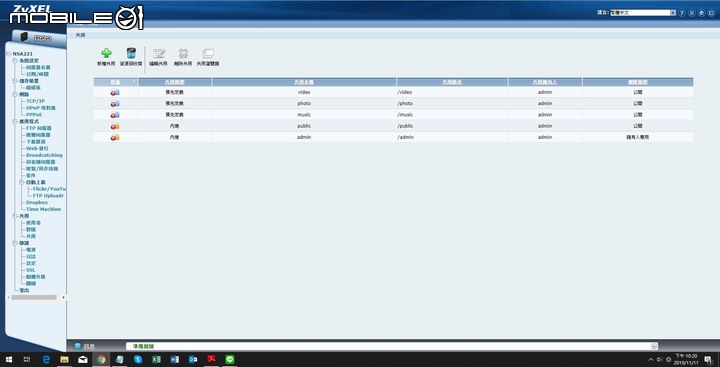Sort by the share path column header
The image size is (720, 367).
click(452, 82)
